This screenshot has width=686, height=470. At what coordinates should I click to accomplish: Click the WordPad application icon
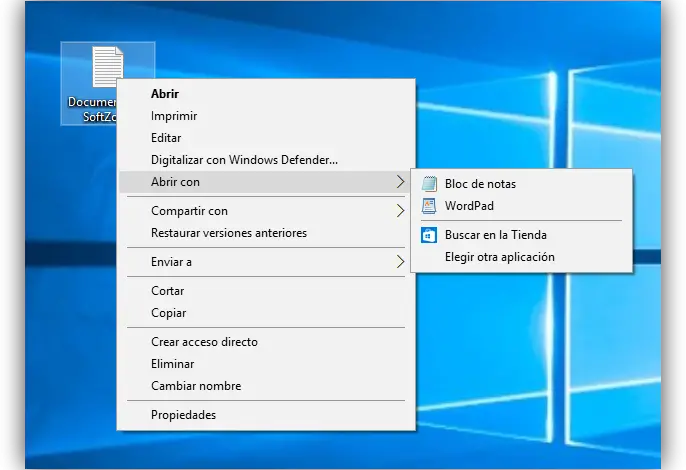click(429, 206)
